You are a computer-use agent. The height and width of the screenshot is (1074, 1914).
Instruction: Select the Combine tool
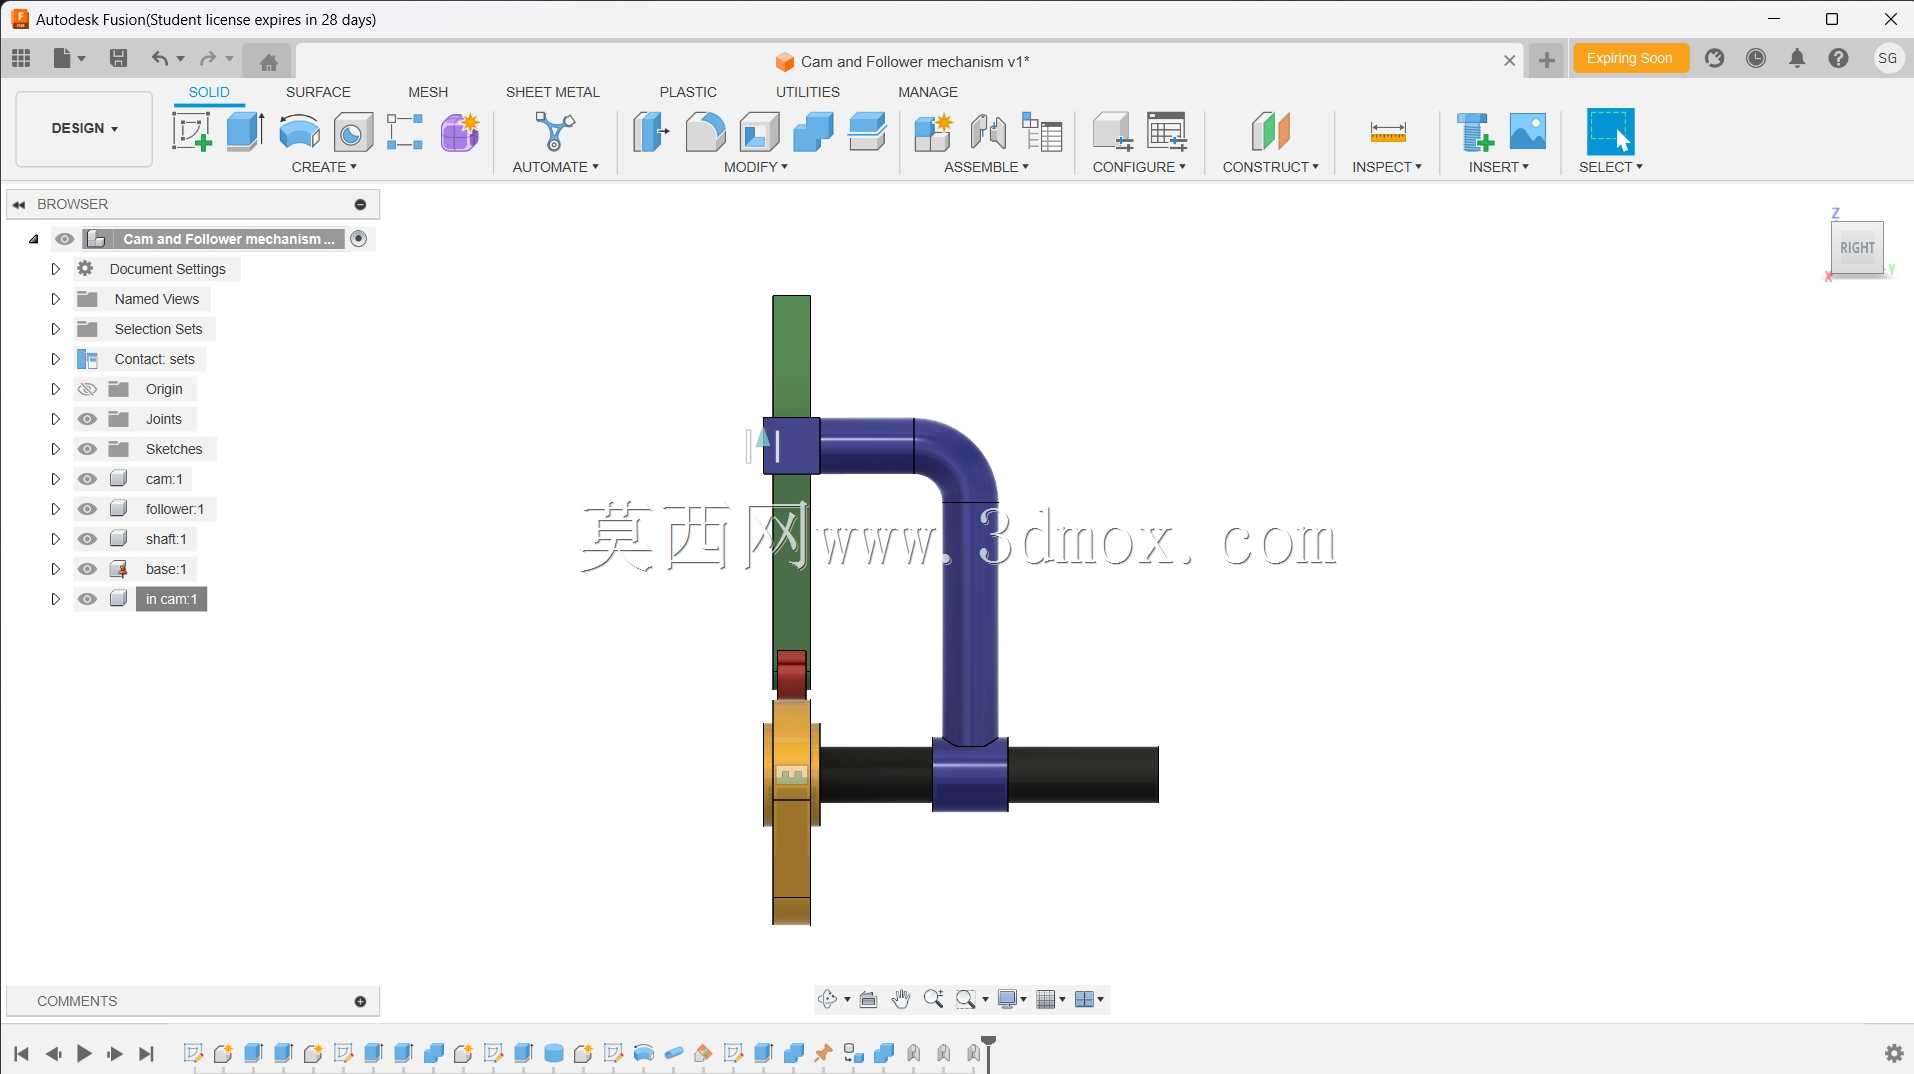(813, 131)
